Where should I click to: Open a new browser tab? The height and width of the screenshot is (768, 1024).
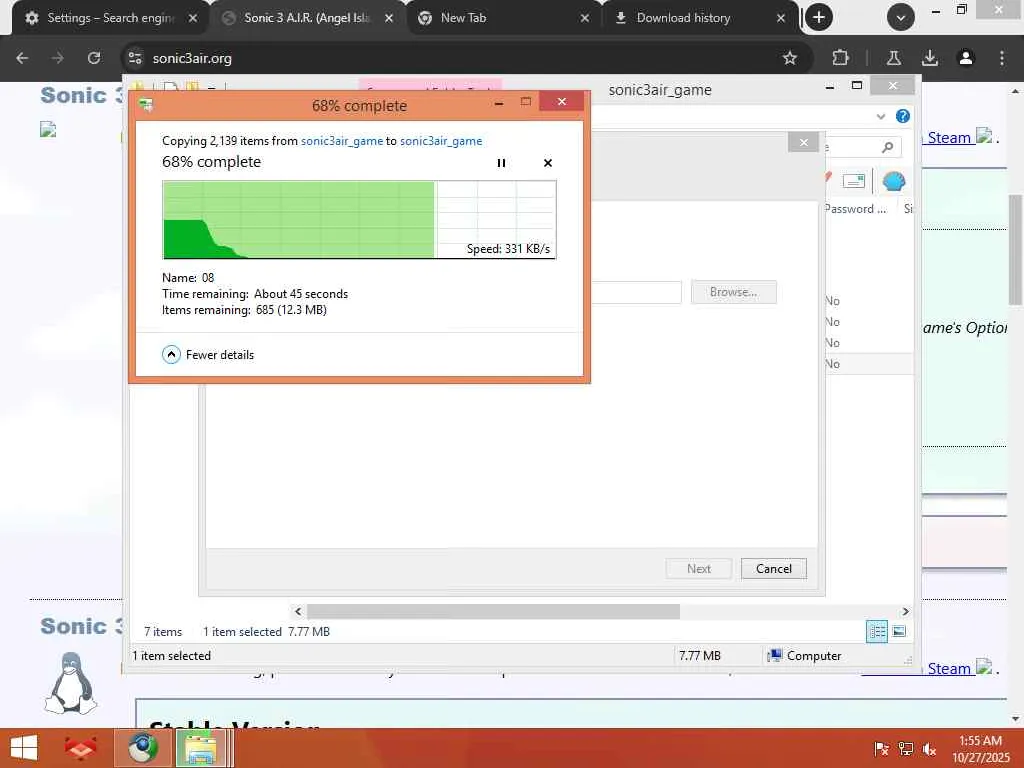click(x=818, y=18)
